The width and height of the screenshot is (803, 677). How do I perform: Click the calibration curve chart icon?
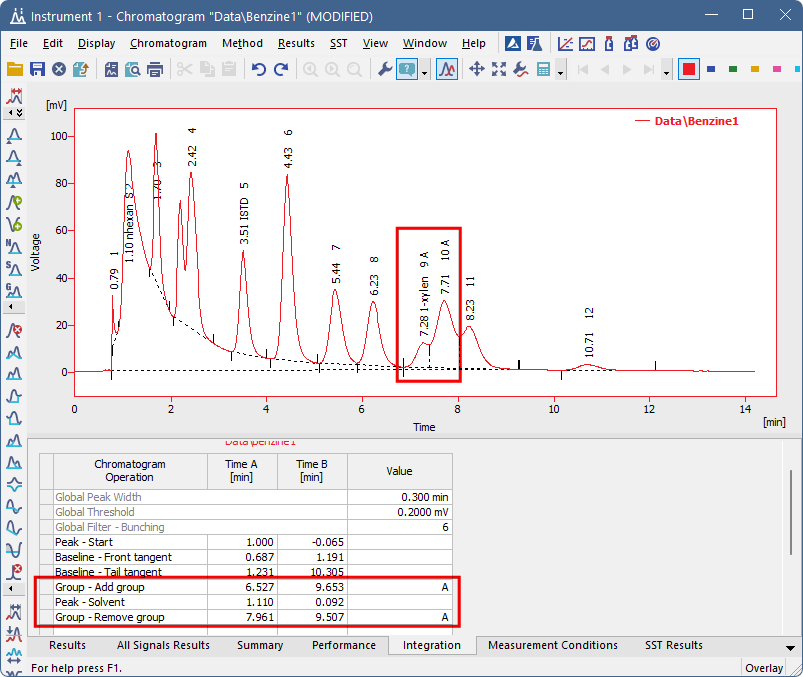587,44
